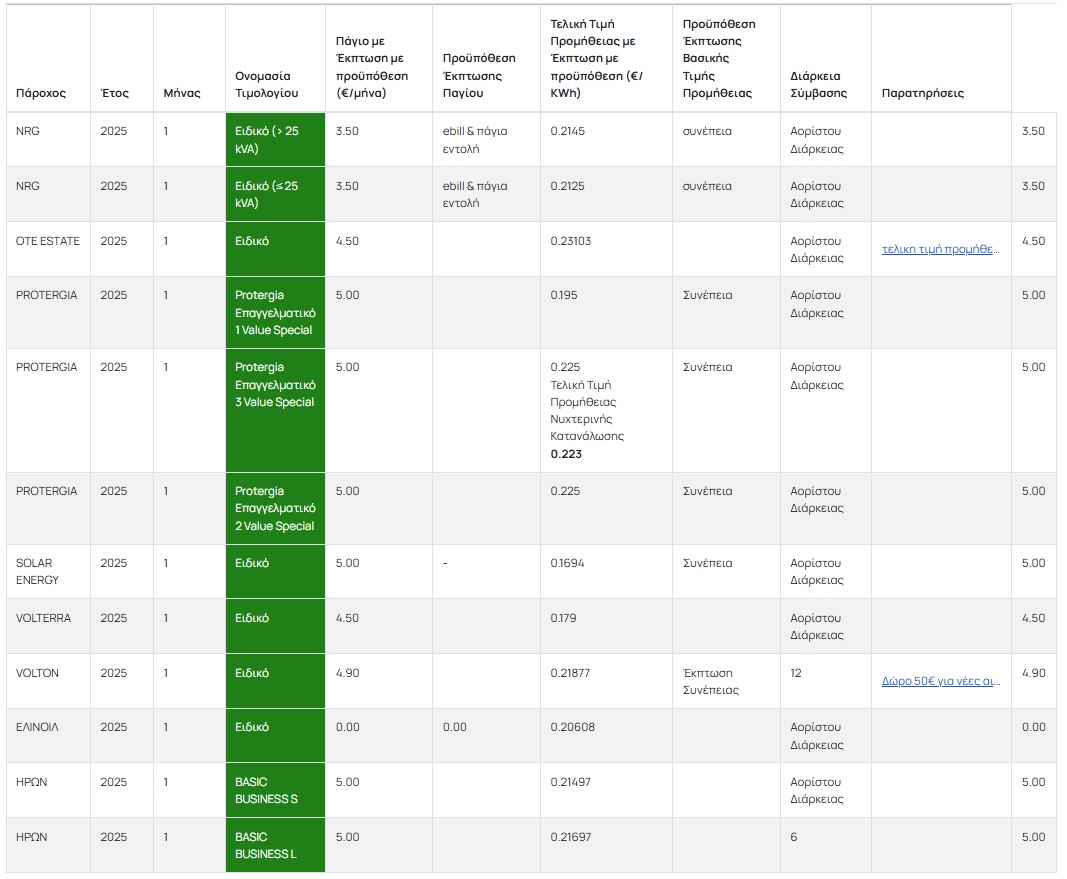Select the BASIC BUSINESS L tariff cell

[x=276, y=846]
